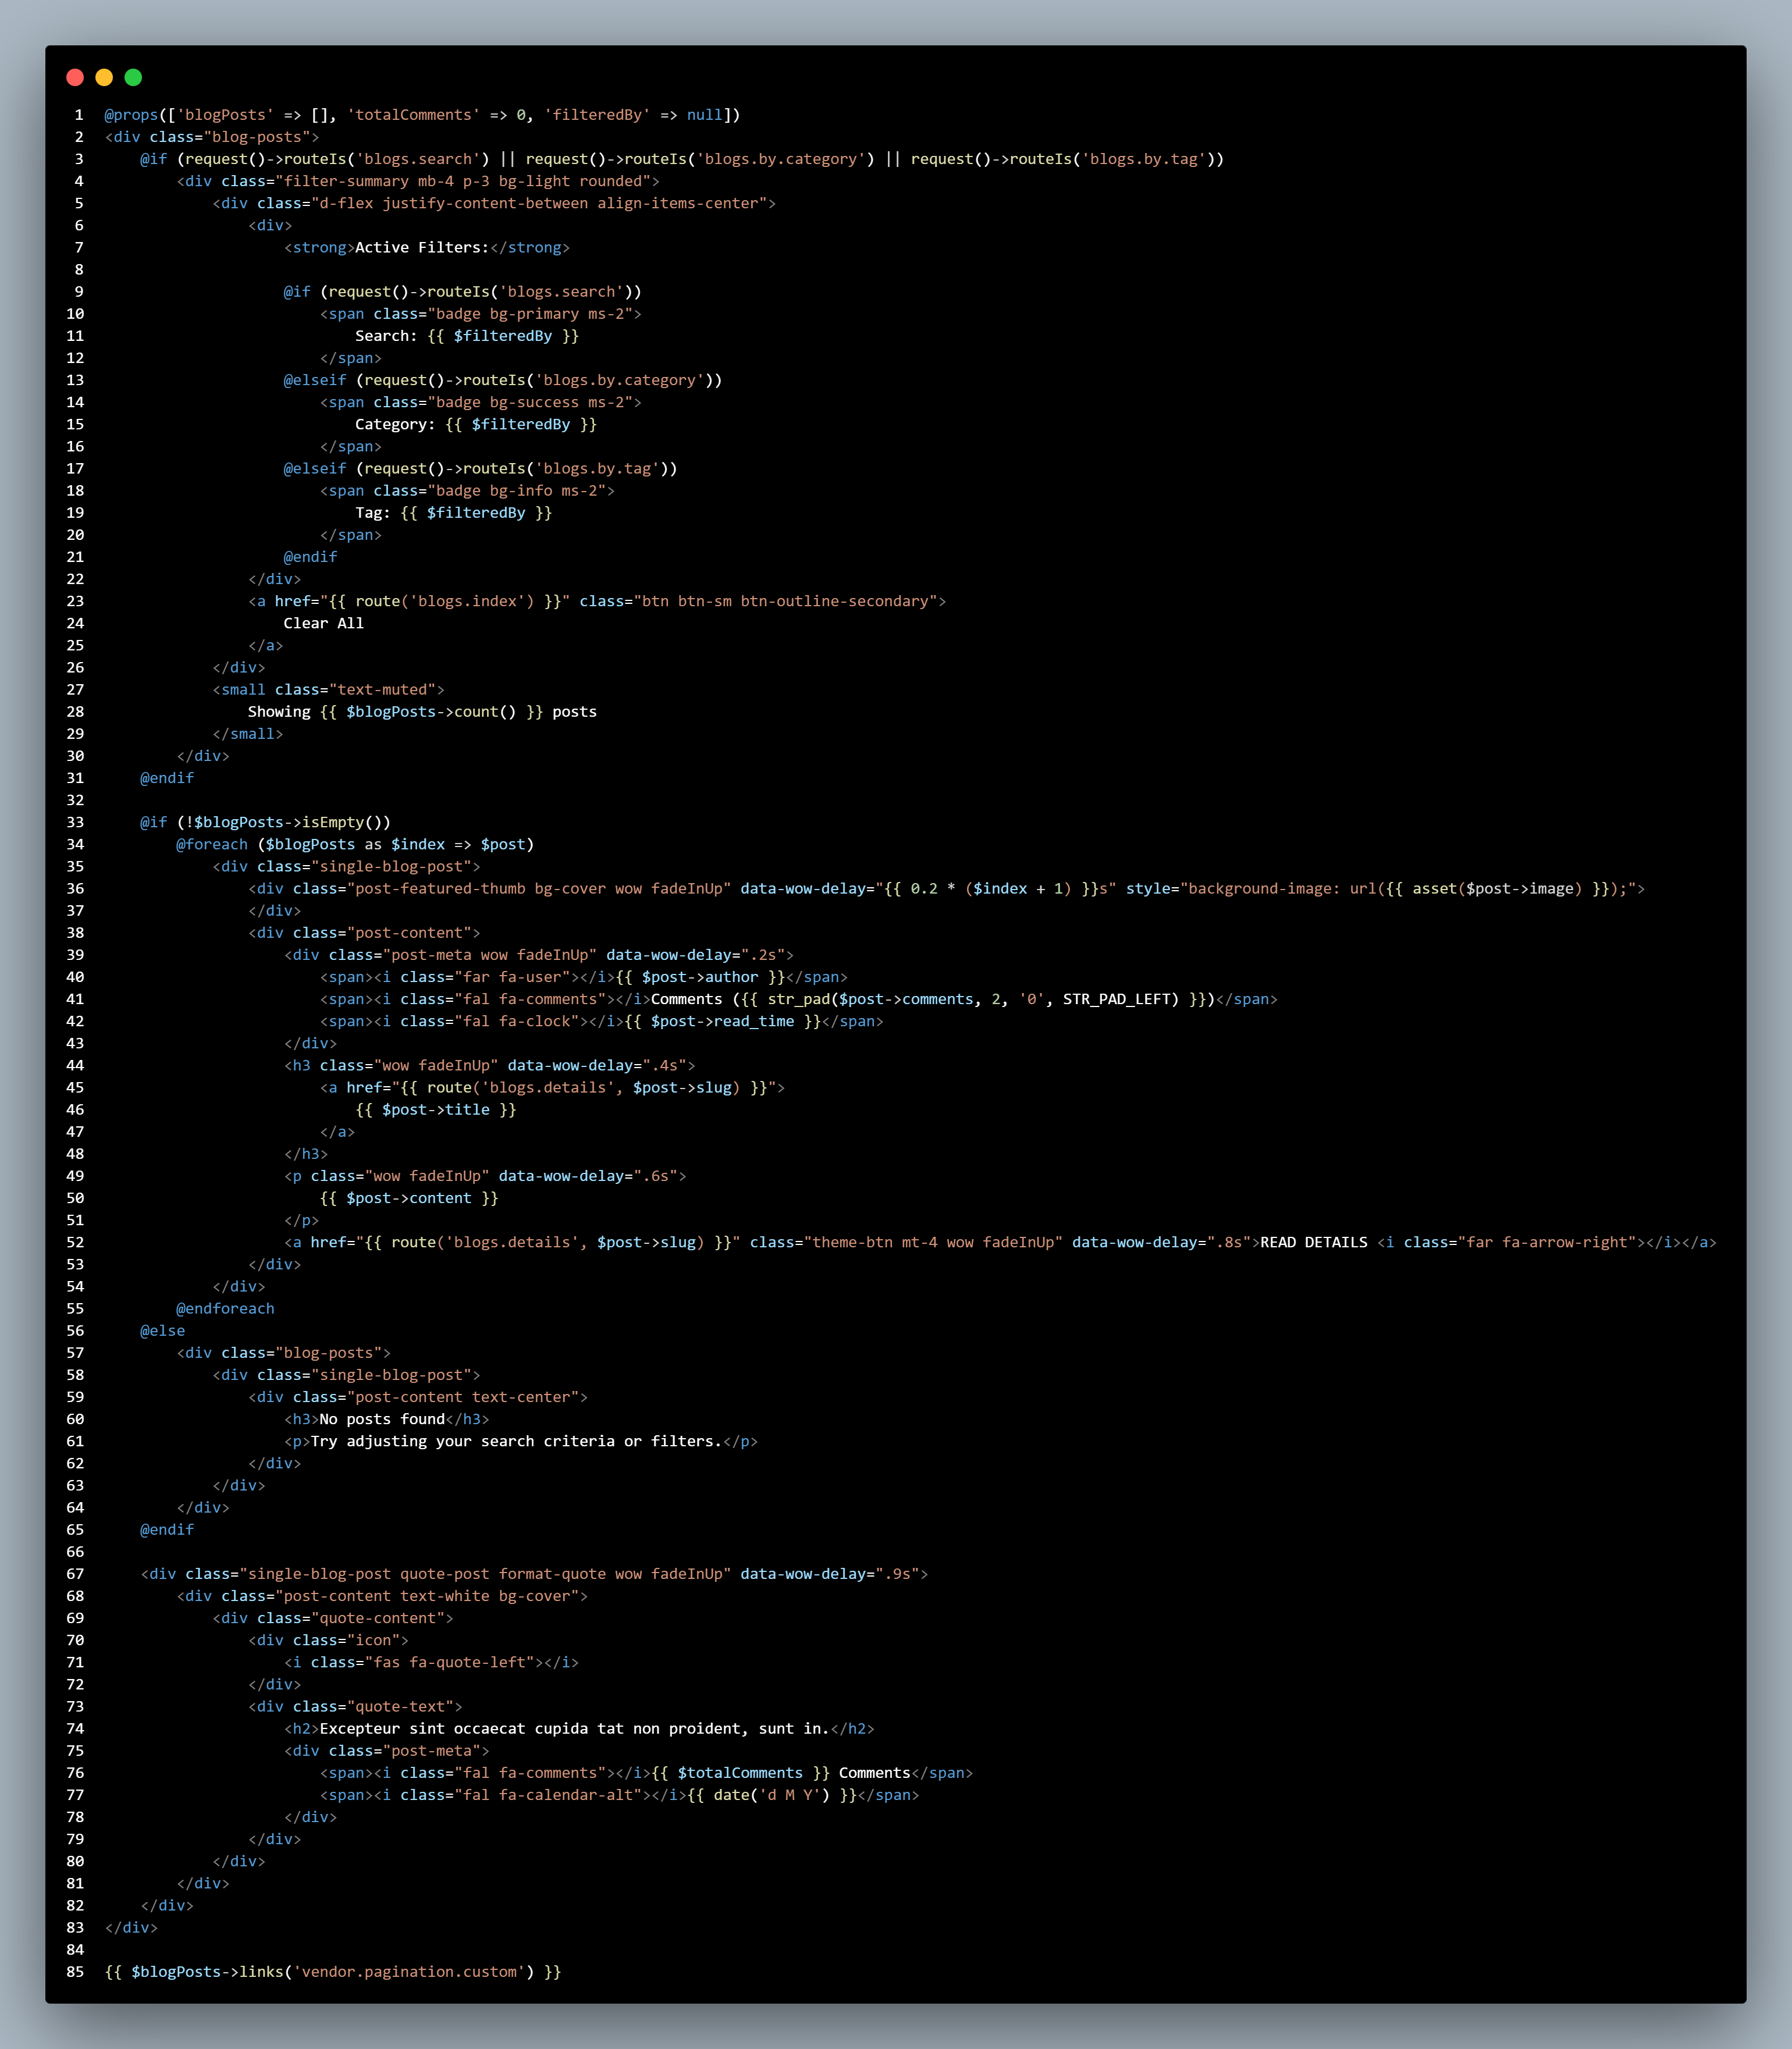The image size is (1792, 2049).
Task: Click 'Clear All' text on line 24
Action: [x=323, y=623]
